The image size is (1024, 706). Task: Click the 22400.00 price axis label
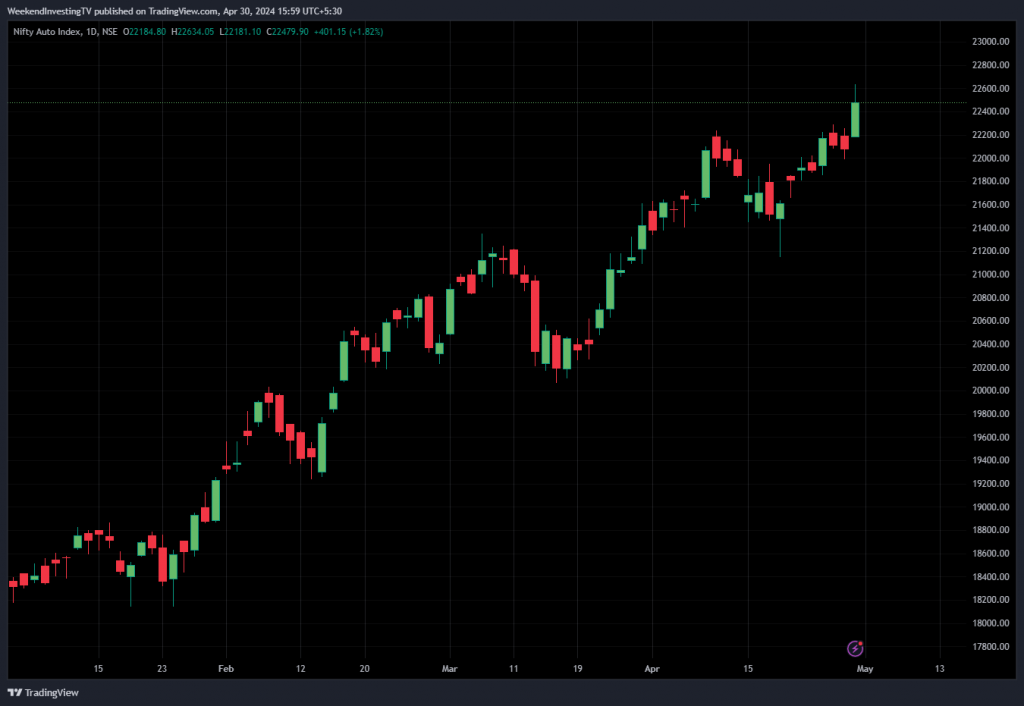pyautogui.click(x=990, y=112)
